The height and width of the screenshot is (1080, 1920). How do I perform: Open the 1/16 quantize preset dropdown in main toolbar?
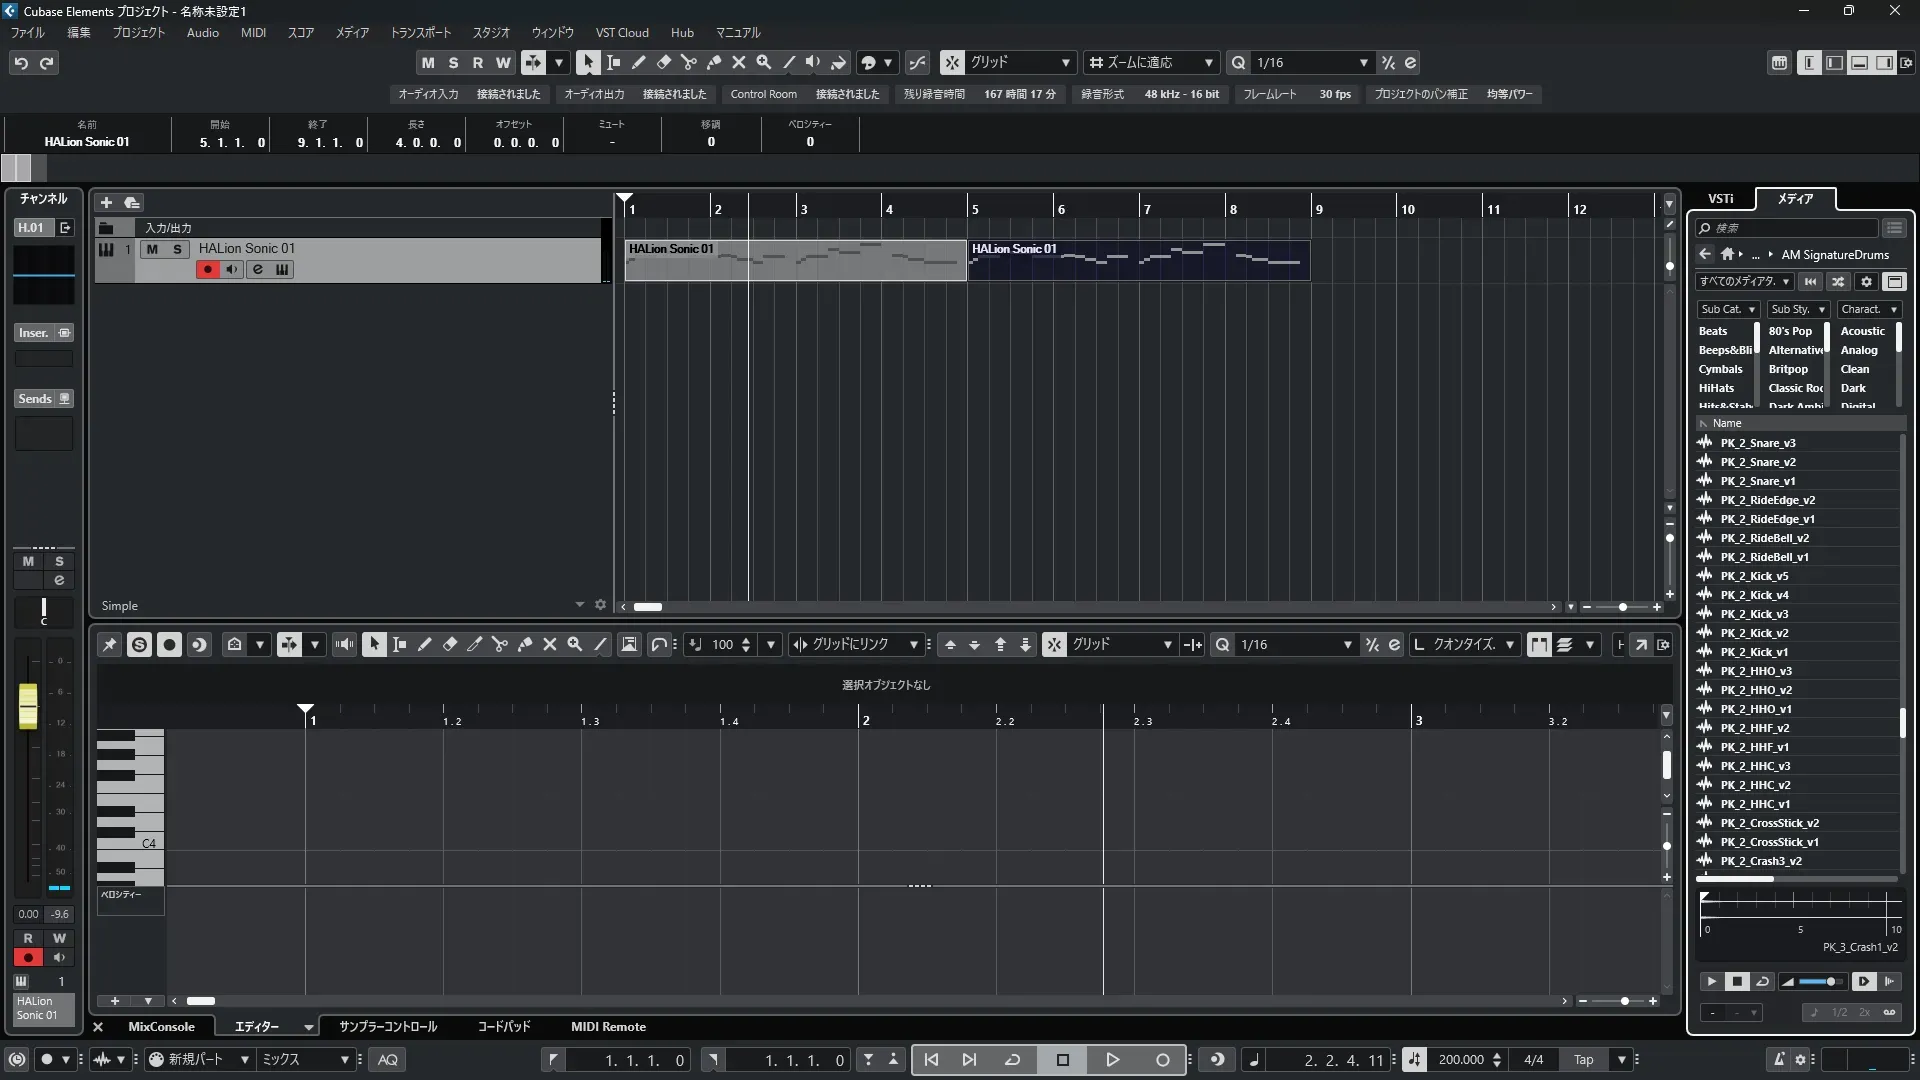click(1312, 62)
